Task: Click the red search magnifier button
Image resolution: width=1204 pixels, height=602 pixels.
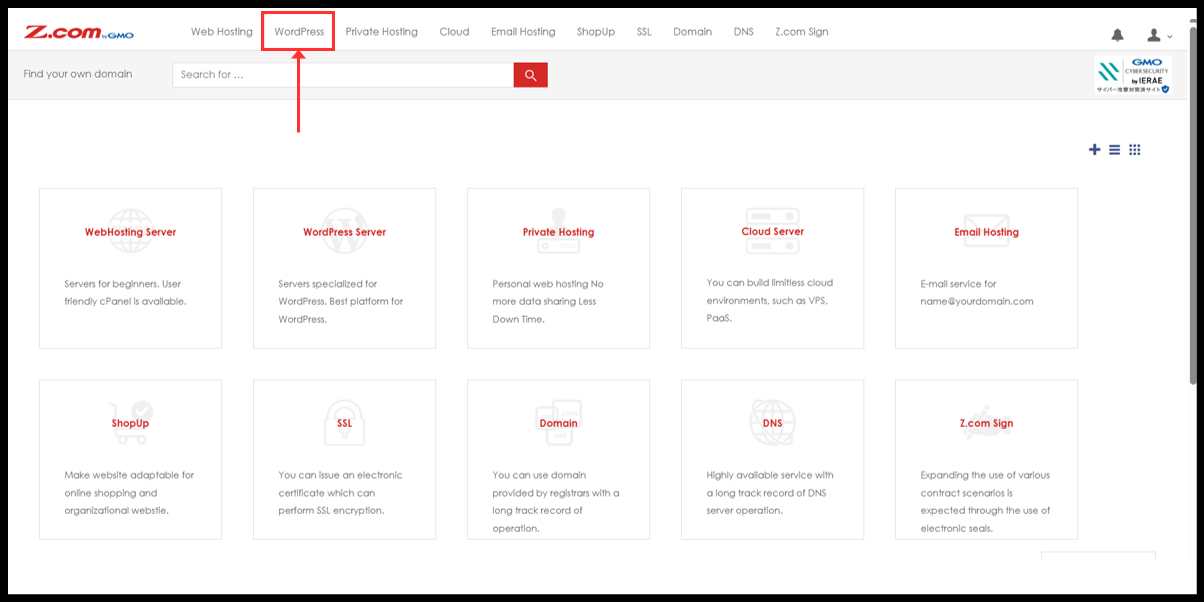Action: pyautogui.click(x=531, y=75)
